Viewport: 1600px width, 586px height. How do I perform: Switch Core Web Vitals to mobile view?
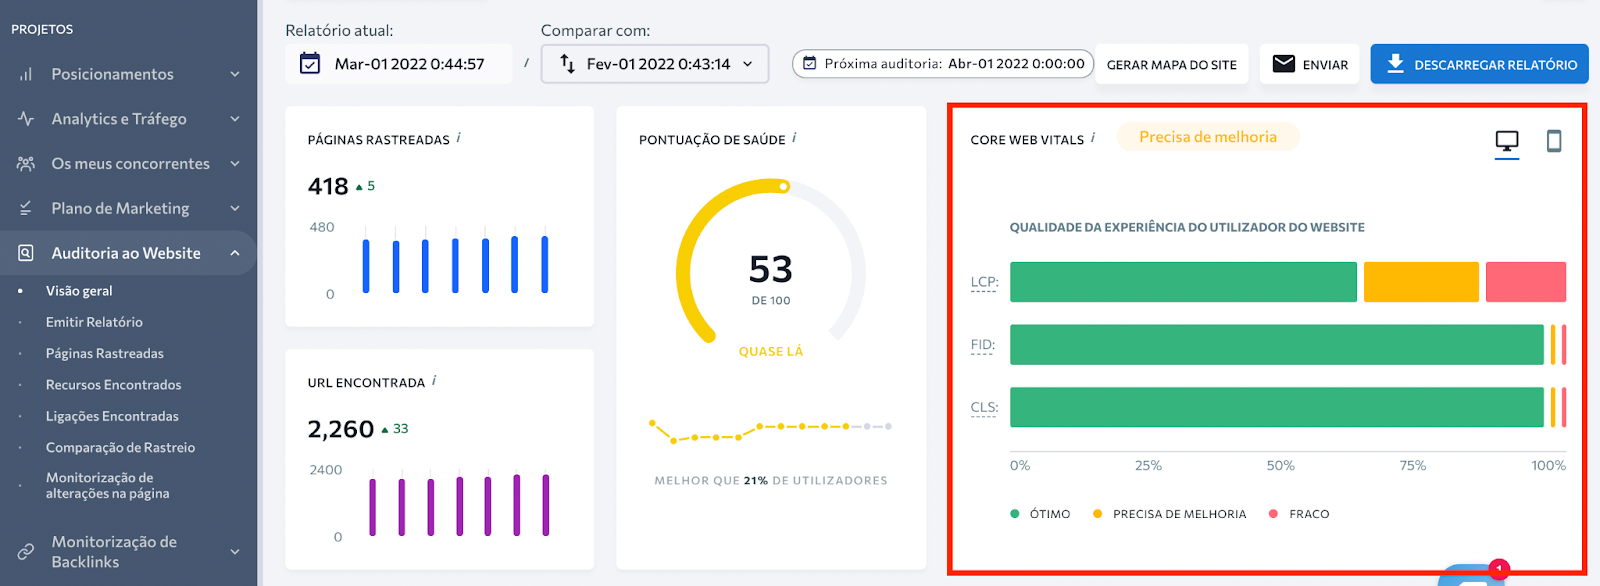(x=1554, y=141)
